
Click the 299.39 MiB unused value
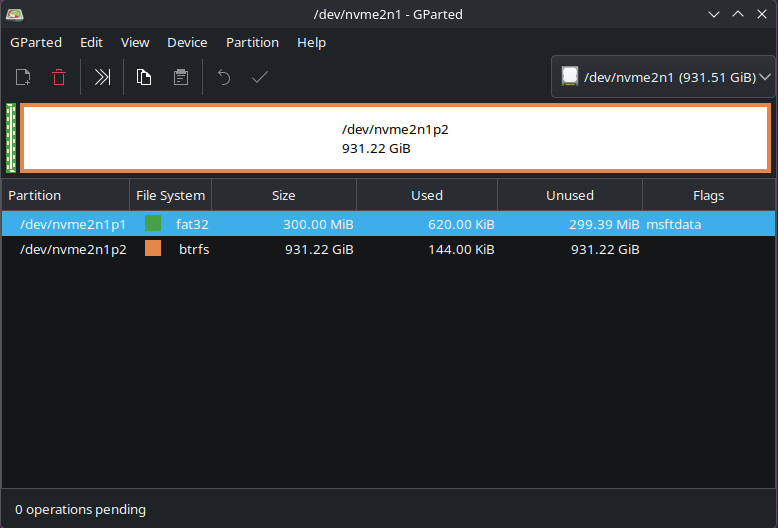click(x=604, y=224)
